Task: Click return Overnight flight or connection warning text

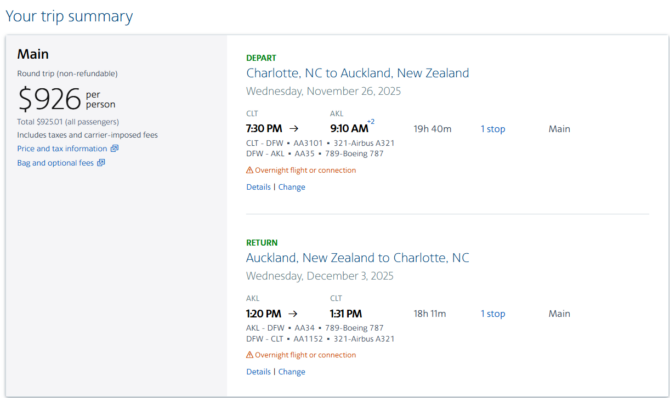Action: [305, 355]
